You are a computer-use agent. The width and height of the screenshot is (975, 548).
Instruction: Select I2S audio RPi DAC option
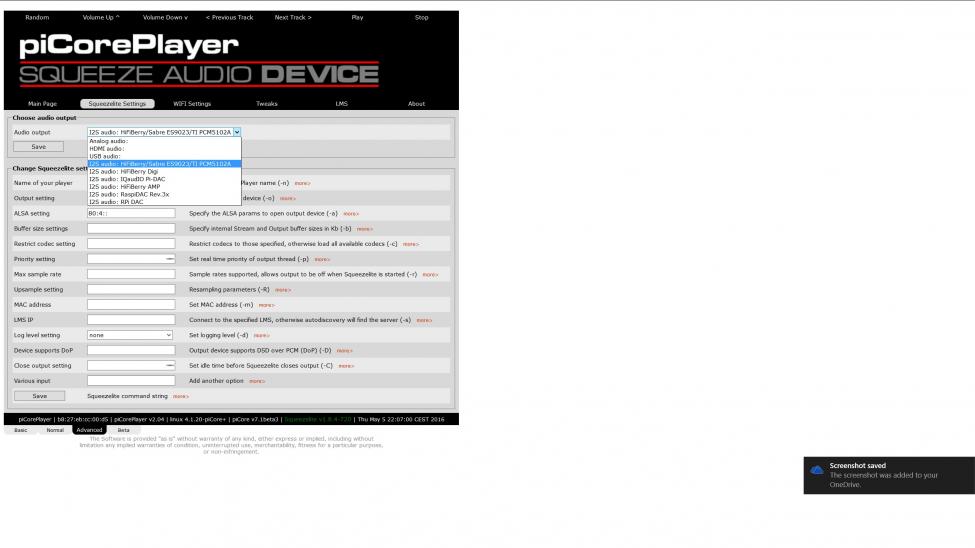click(164, 202)
